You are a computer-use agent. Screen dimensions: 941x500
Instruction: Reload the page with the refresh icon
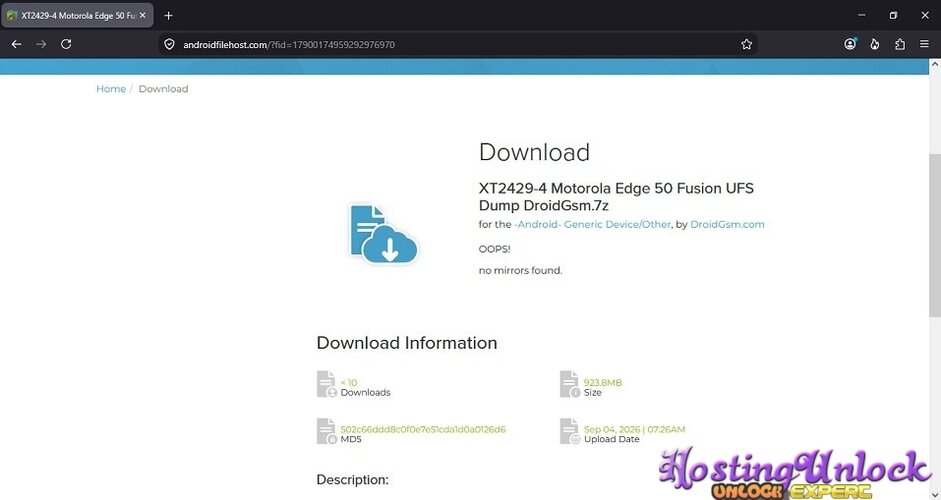coord(66,44)
